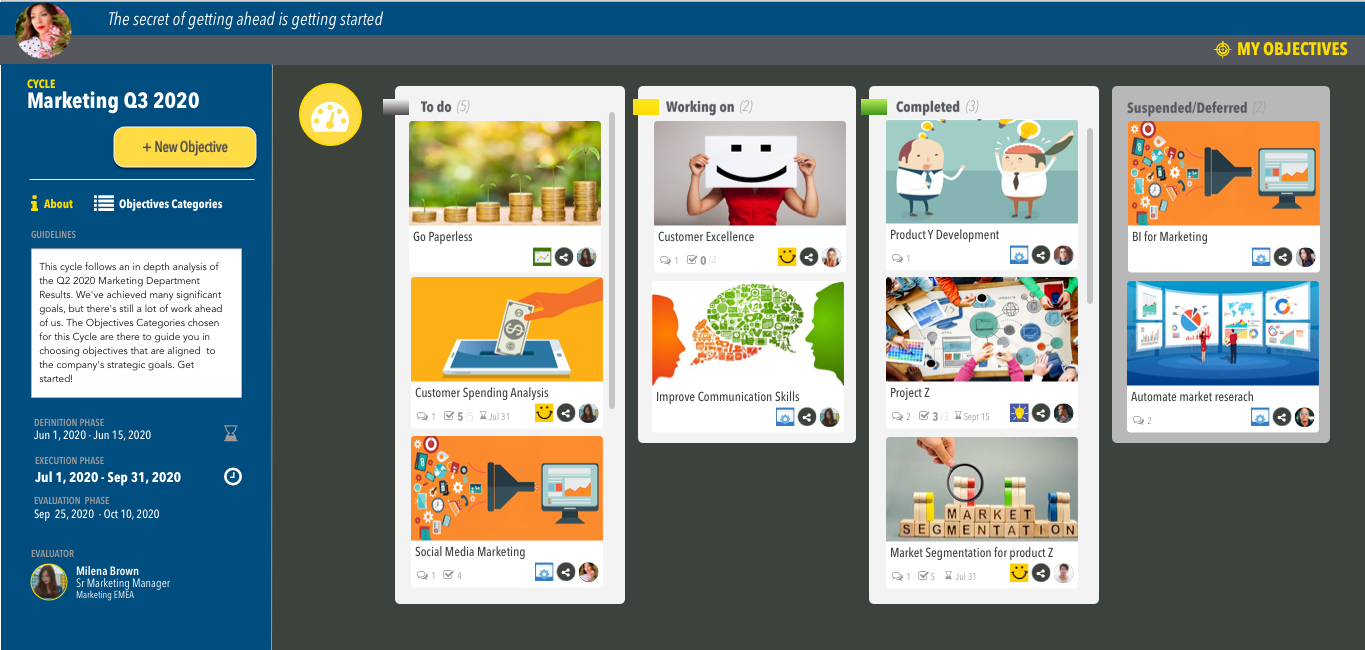Open the About tab in sidebar
Screen dimensions: 1365x650
pos(52,204)
